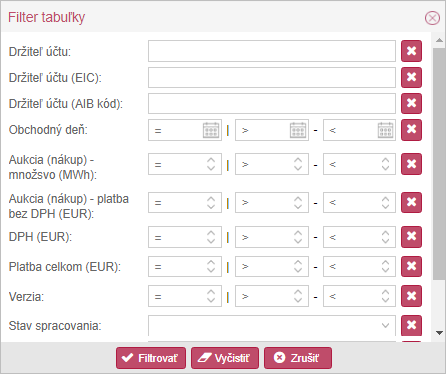The width and height of the screenshot is (446, 379).
Task: Close the Filter tabuľky dialog
Action: pyautogui.click(x=432, y=18)
